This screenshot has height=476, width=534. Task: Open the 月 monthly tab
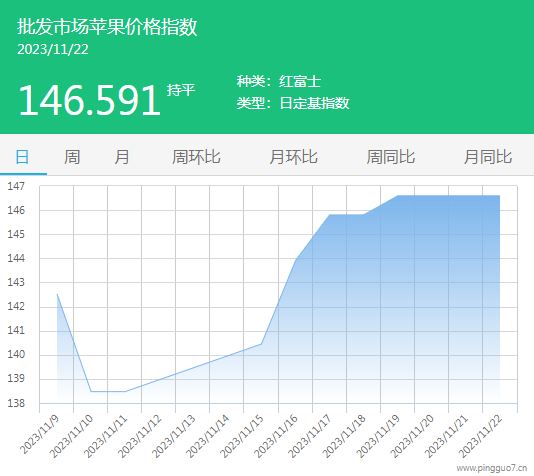point(122,157)
